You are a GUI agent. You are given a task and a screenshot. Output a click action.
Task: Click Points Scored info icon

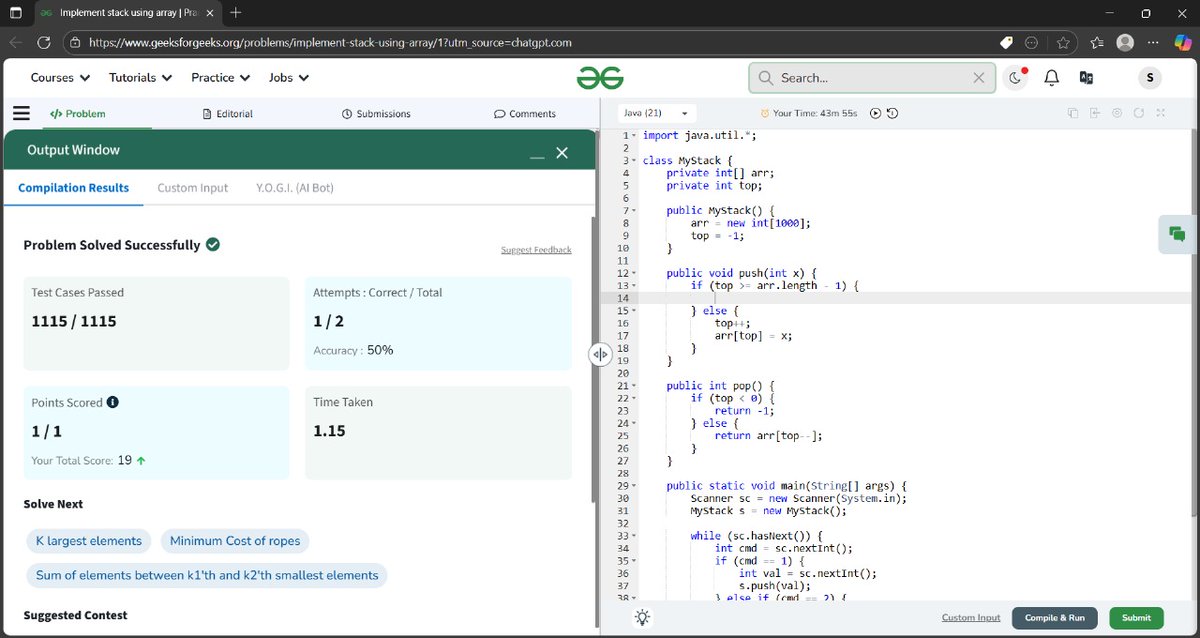point(112,402)
